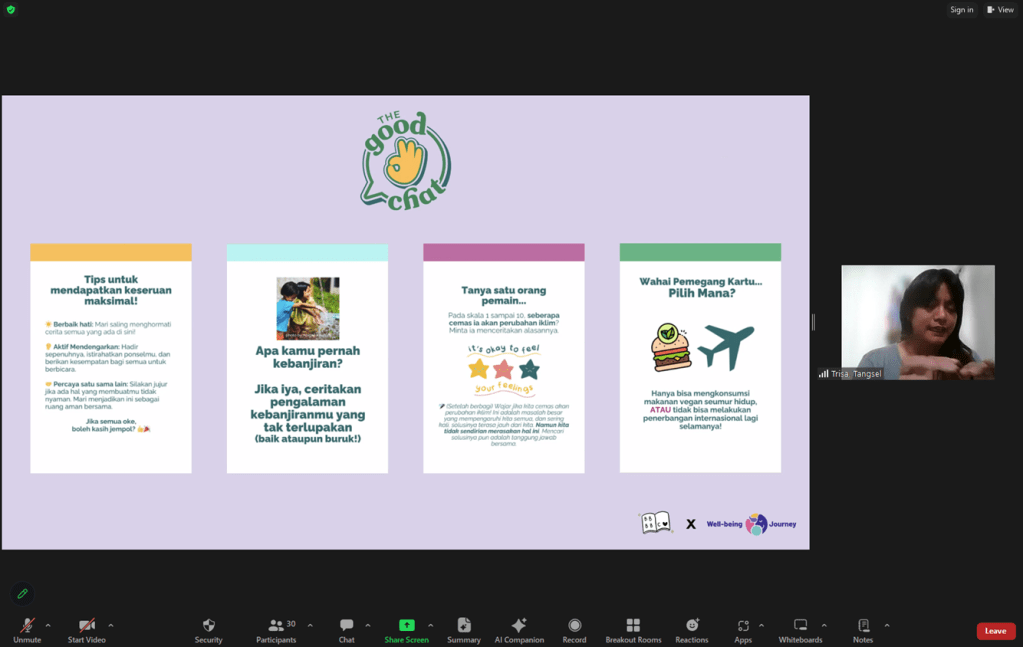The height and width of the screenshot is (647, 1023).
Task: Expand the Whiteboards options arrow
Action: pos(824,626)
